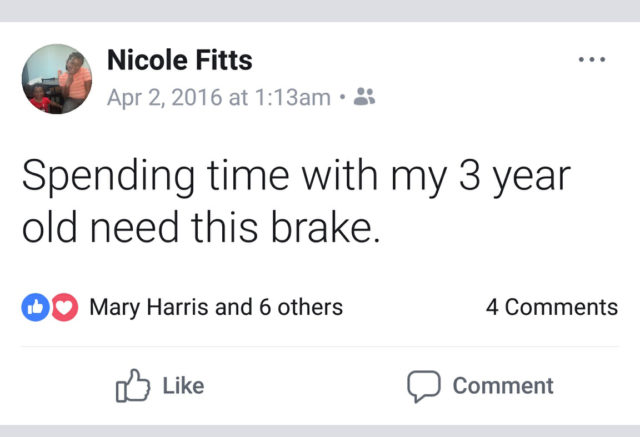This screenshot has width=640, height=437.
Task: View the 4 Comments on this post
Action: (552, 307)
